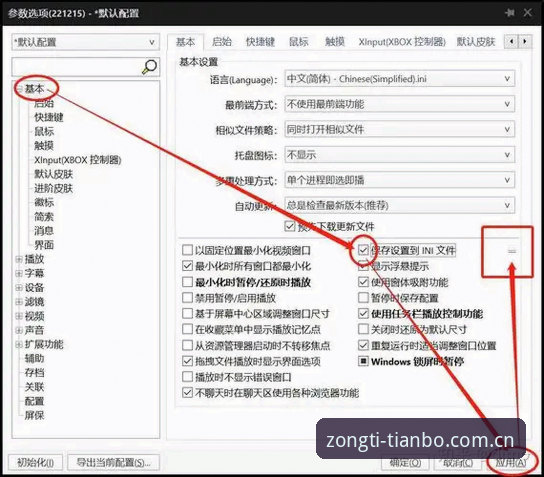Select 徽标 in the tree

[44, 202]
